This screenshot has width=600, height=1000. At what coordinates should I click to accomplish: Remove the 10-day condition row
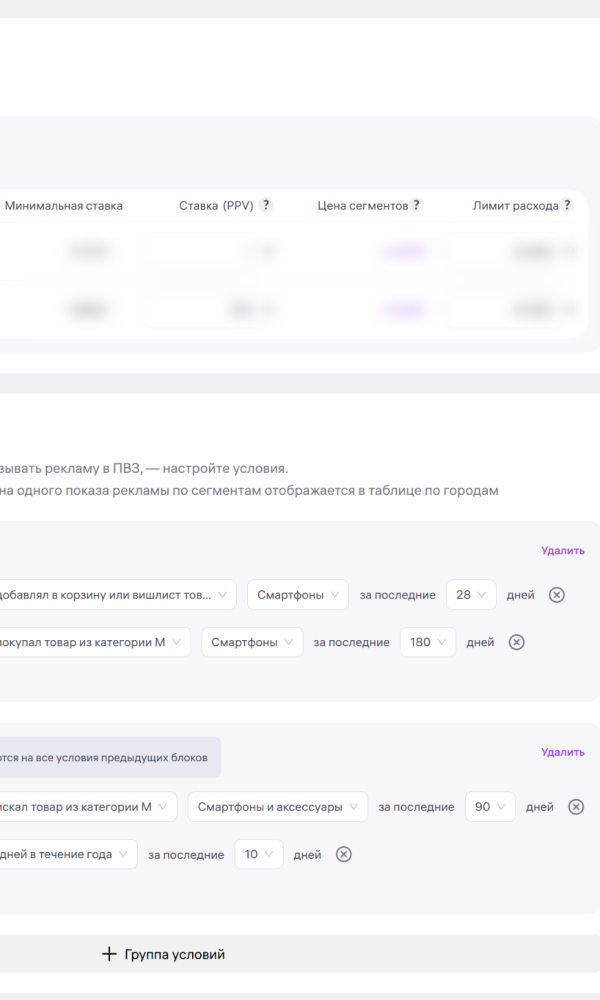(344, 854)
